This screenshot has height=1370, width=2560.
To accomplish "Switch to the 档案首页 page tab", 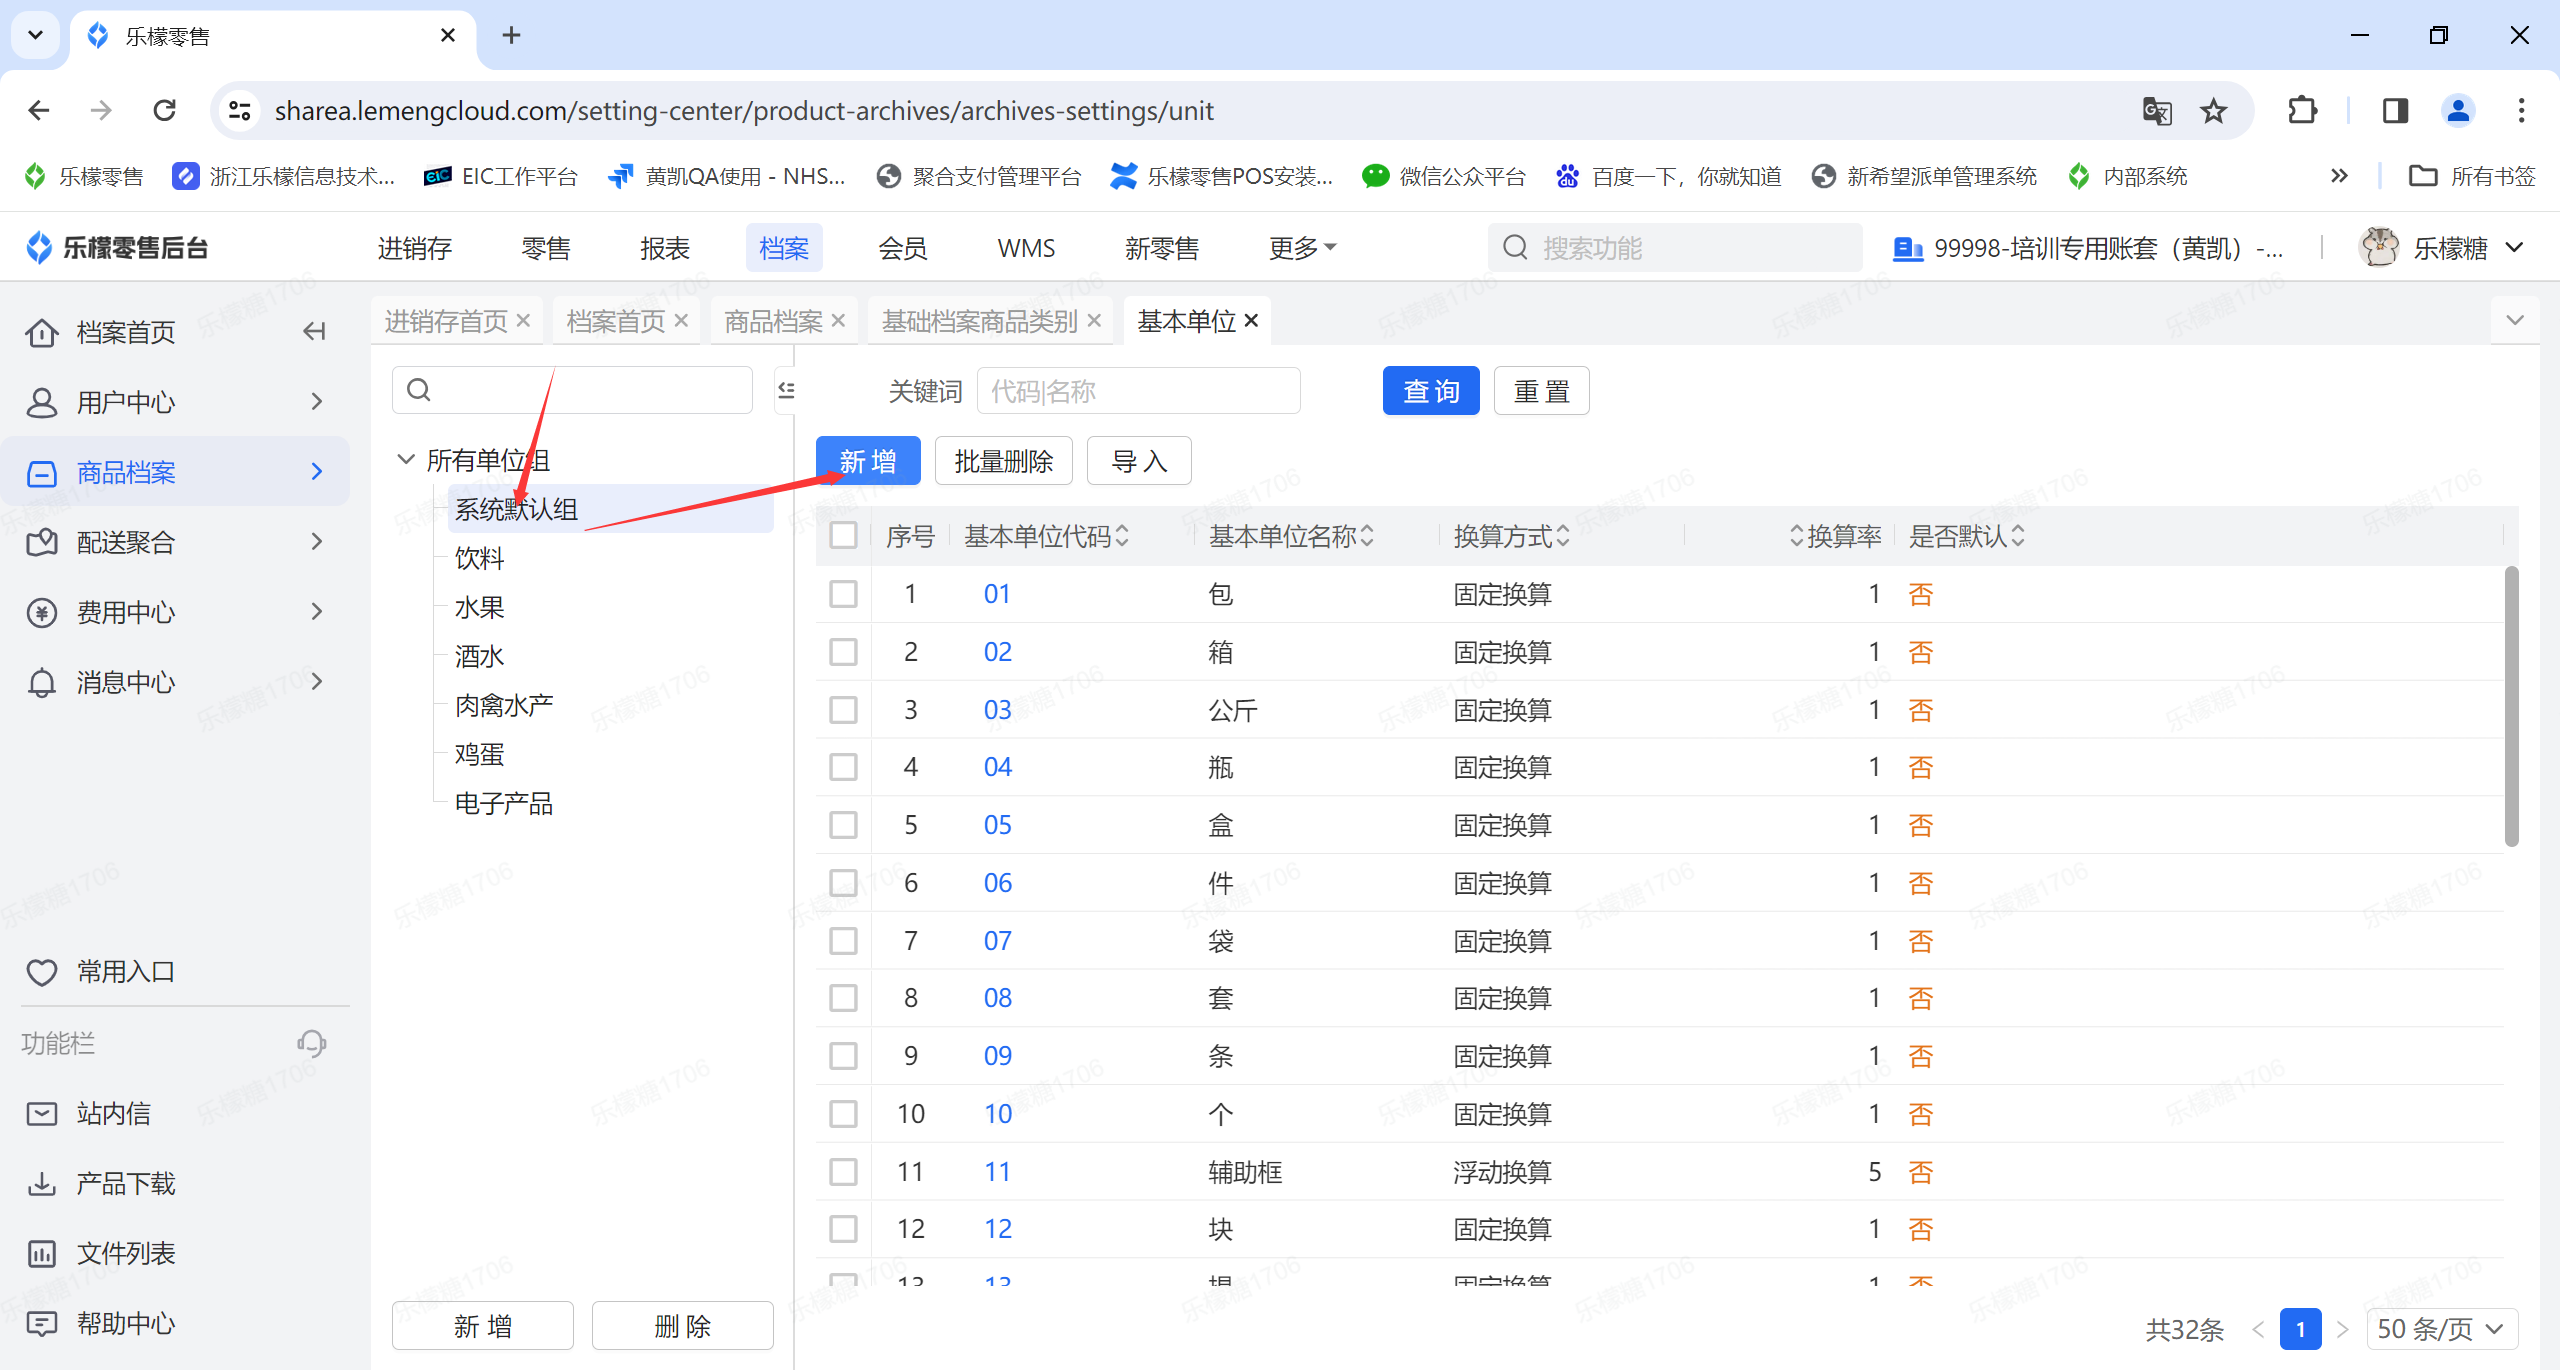I will (615, 321).
